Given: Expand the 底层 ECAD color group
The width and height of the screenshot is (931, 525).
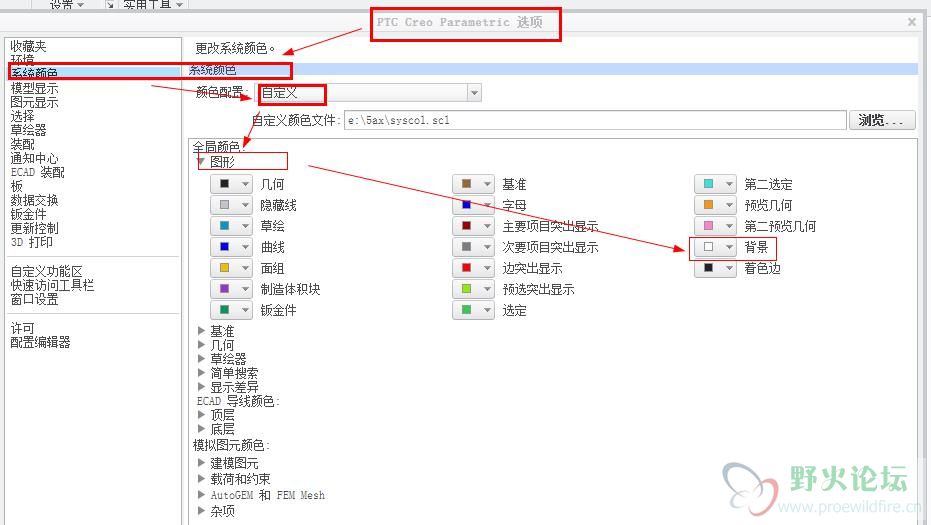Looking at the screenshot, I should (x=201, y=429).
